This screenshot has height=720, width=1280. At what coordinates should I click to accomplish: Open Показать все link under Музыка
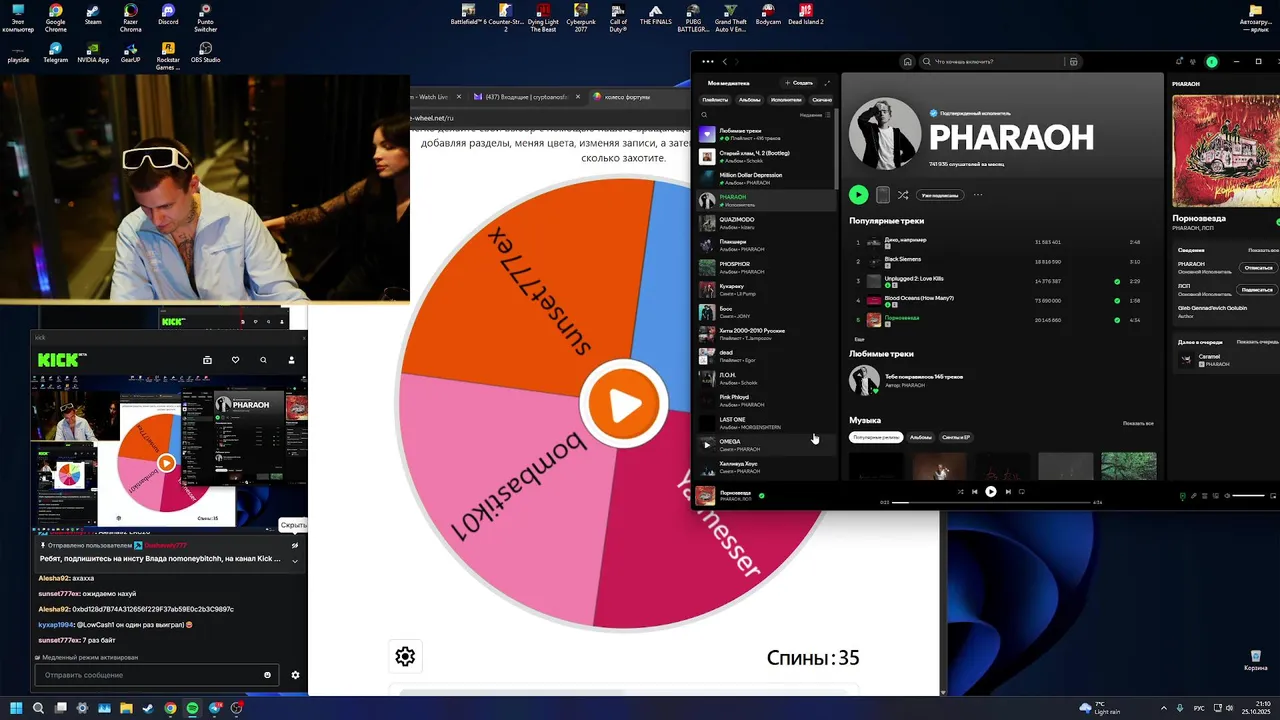pos(1138,423)
